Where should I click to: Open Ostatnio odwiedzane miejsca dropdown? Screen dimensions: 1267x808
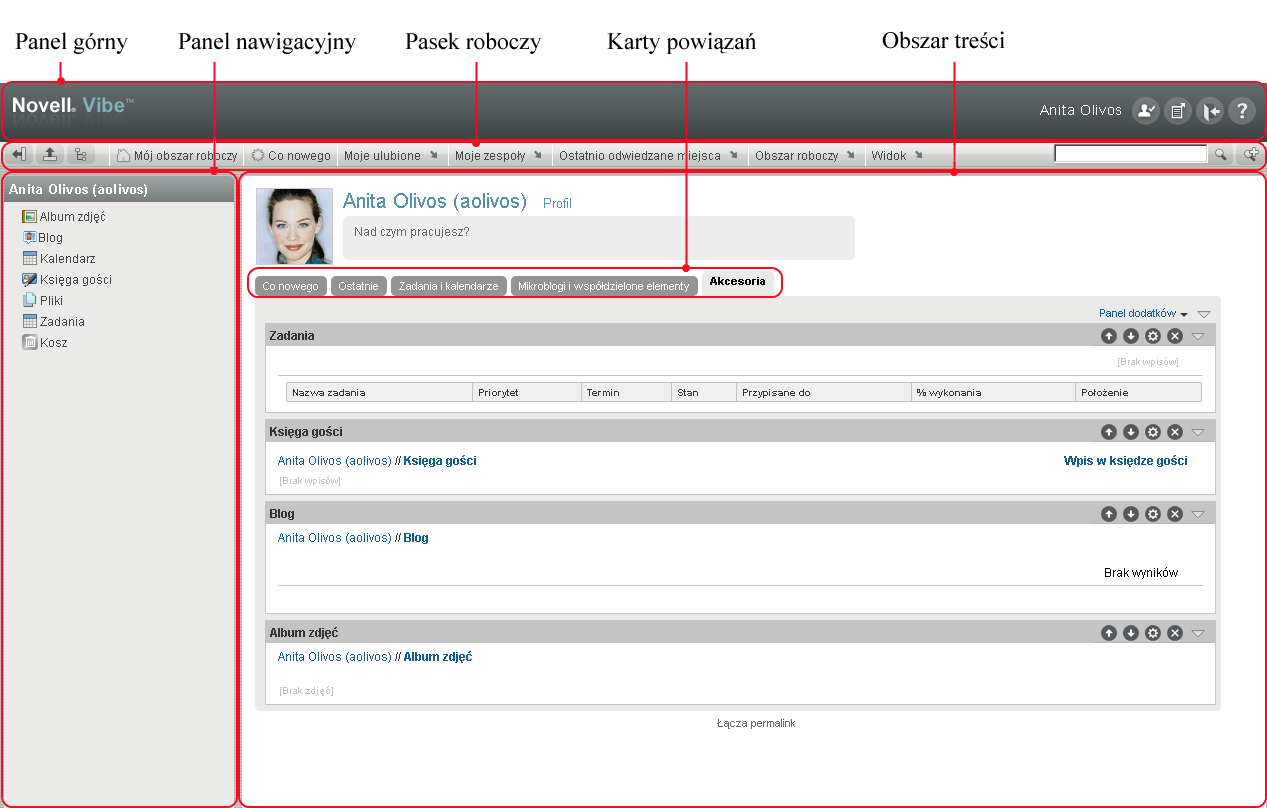click(648, 156)
